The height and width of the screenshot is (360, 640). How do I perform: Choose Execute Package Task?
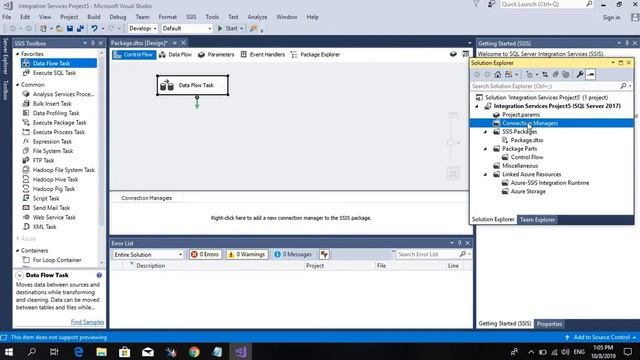pyautogui.click(x=60, y=122)
